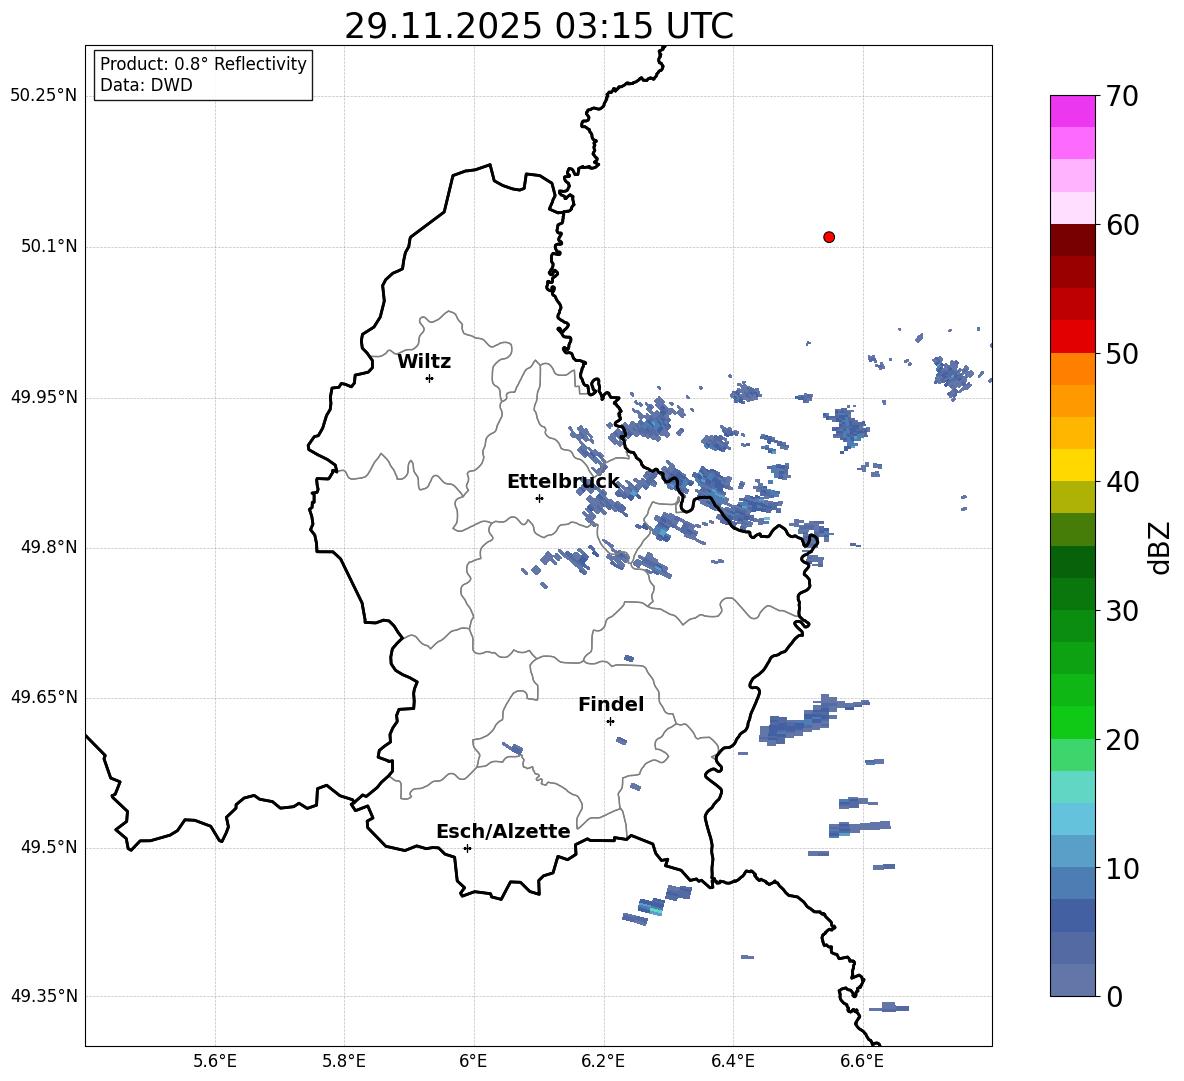Click the 50 dBZ colorbar label

[x=1122, y=354]
